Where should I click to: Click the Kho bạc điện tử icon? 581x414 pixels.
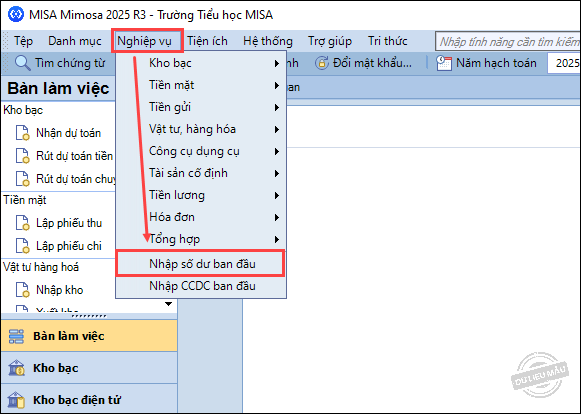click(x=16, y=400)
